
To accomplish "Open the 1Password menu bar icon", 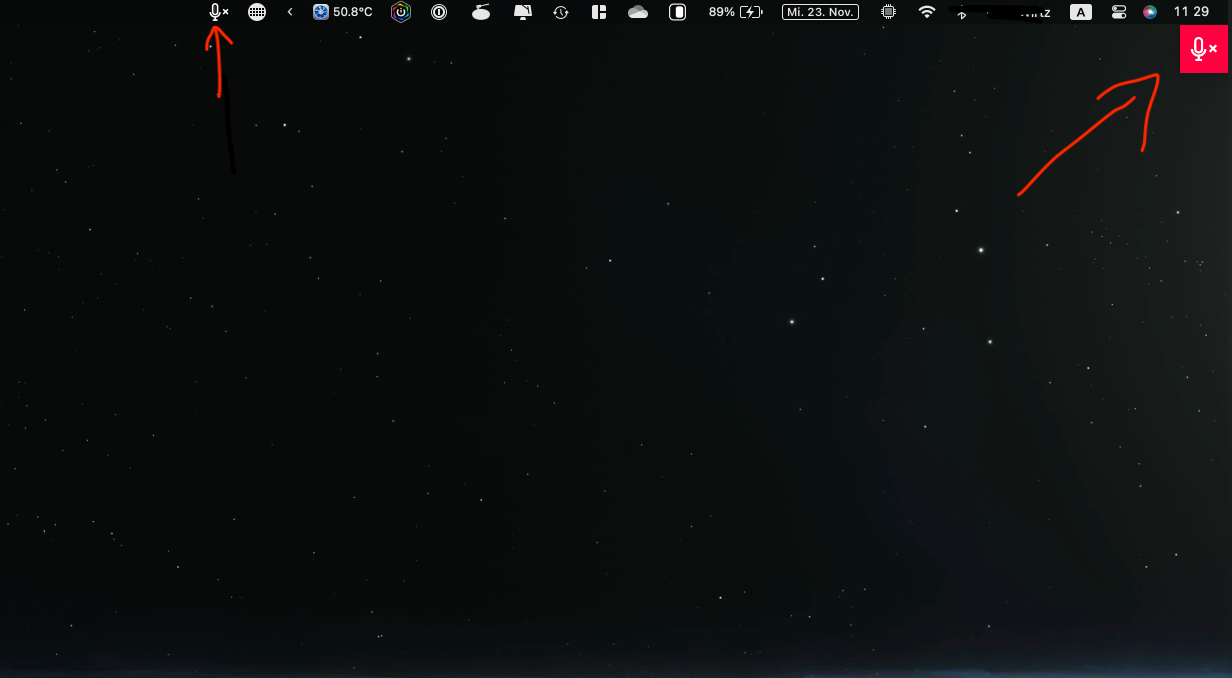I will [x=439, y=12].
